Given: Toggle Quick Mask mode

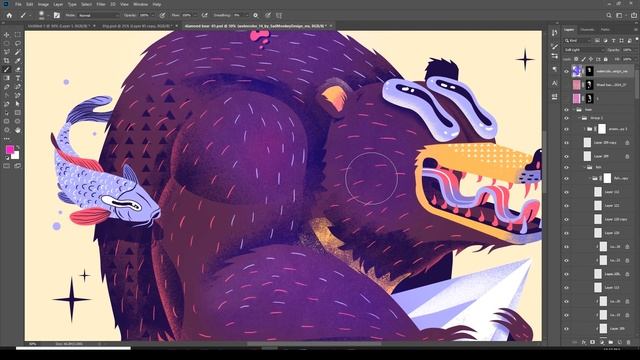Looking at the screenshot, I should 7,166.
